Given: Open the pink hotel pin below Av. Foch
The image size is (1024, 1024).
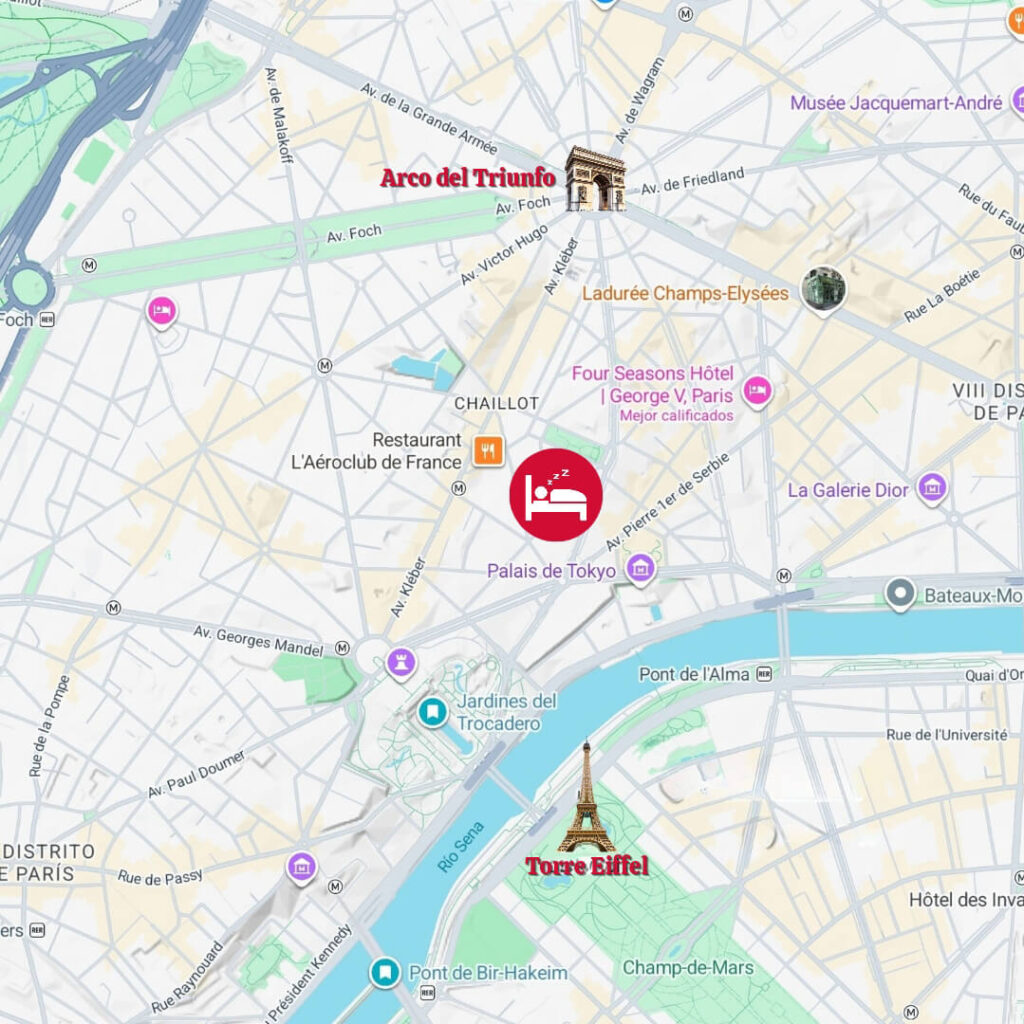Looking at the screenshot, I should coord(161,312).
